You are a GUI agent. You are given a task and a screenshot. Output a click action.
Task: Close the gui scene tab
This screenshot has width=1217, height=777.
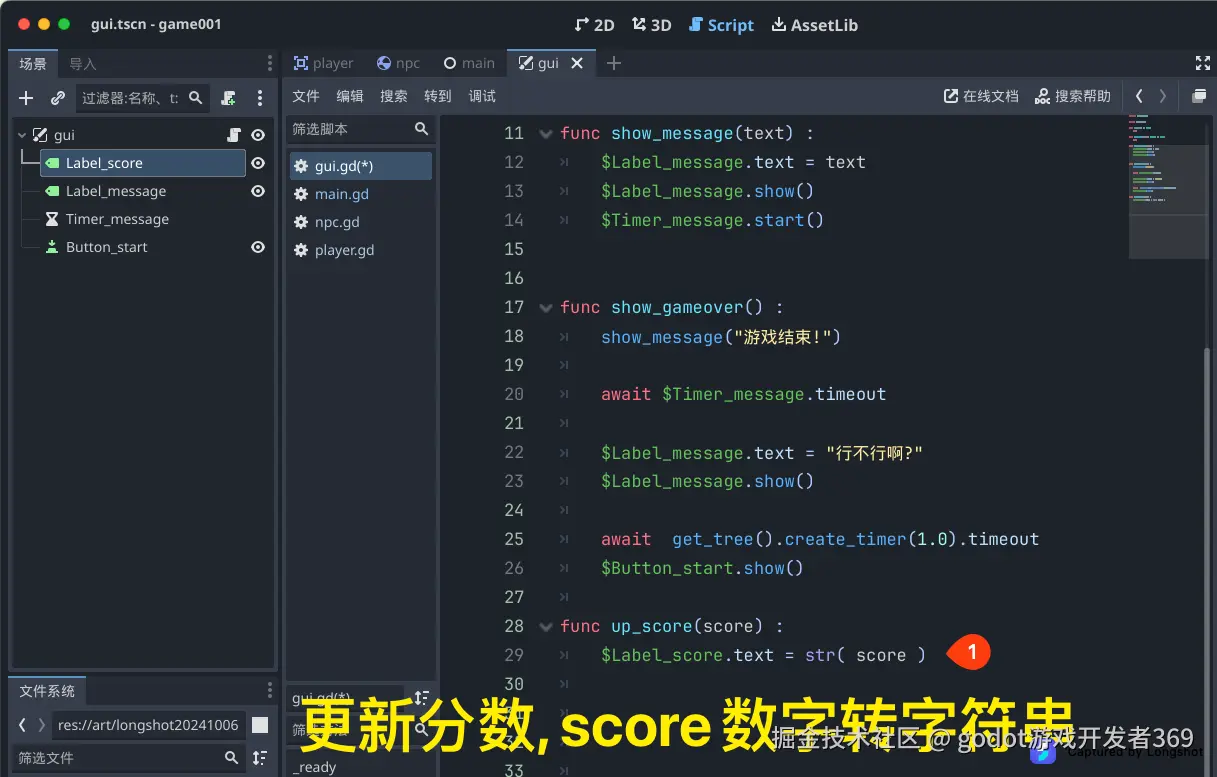tap(577, 63)
